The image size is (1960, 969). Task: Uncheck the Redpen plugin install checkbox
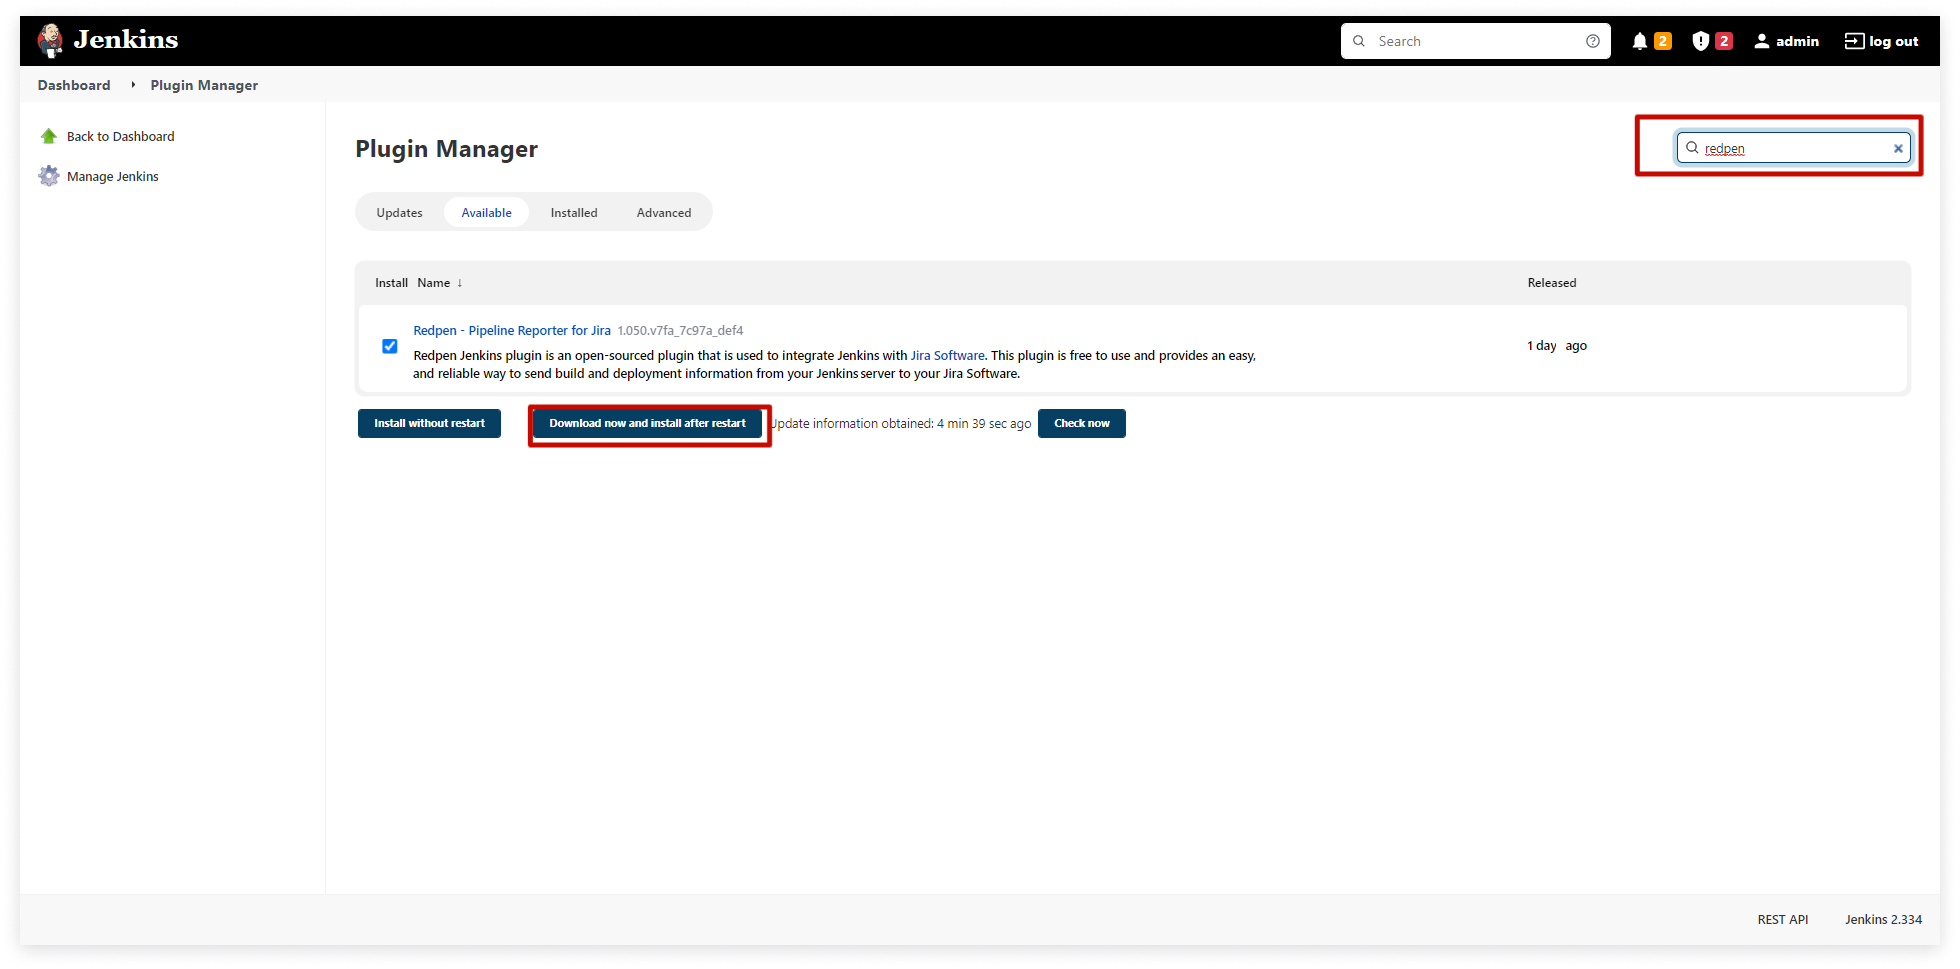(390, 346)
